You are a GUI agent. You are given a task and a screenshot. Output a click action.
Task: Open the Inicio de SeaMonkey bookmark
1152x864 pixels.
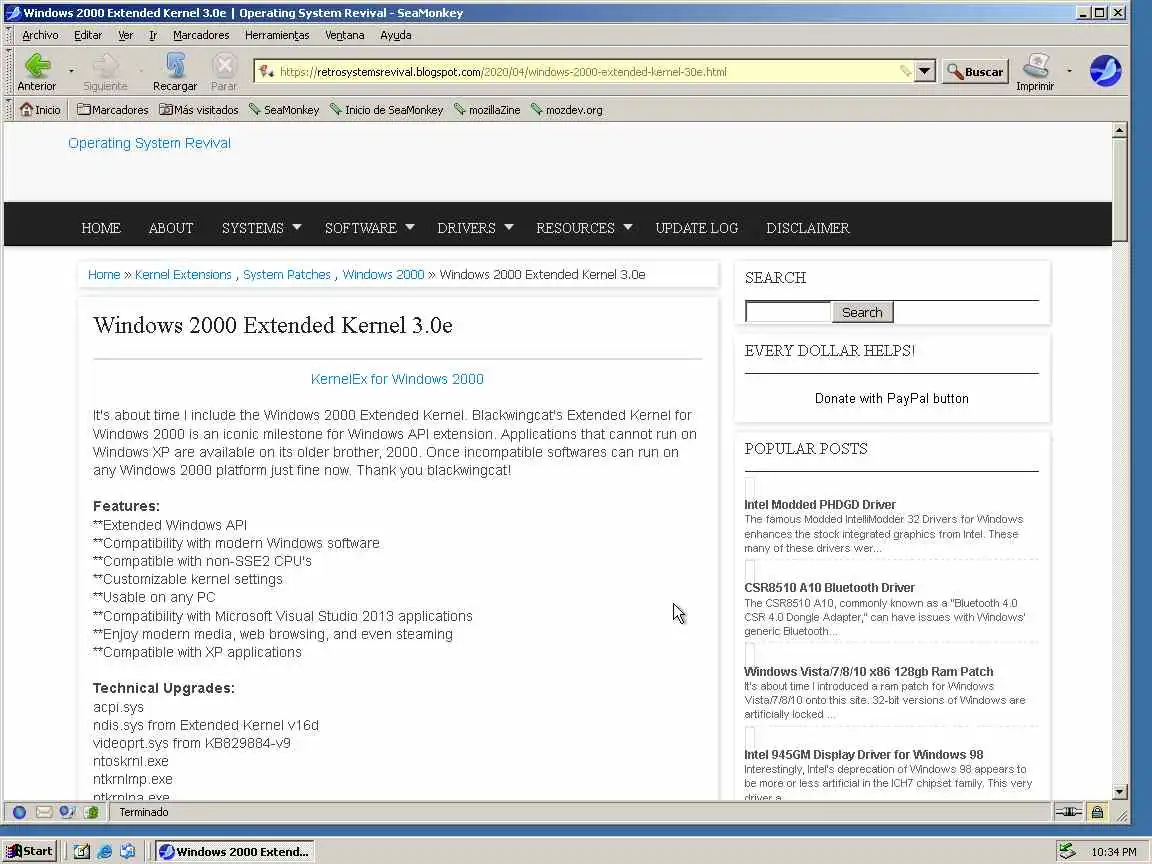tap(386, 109)
